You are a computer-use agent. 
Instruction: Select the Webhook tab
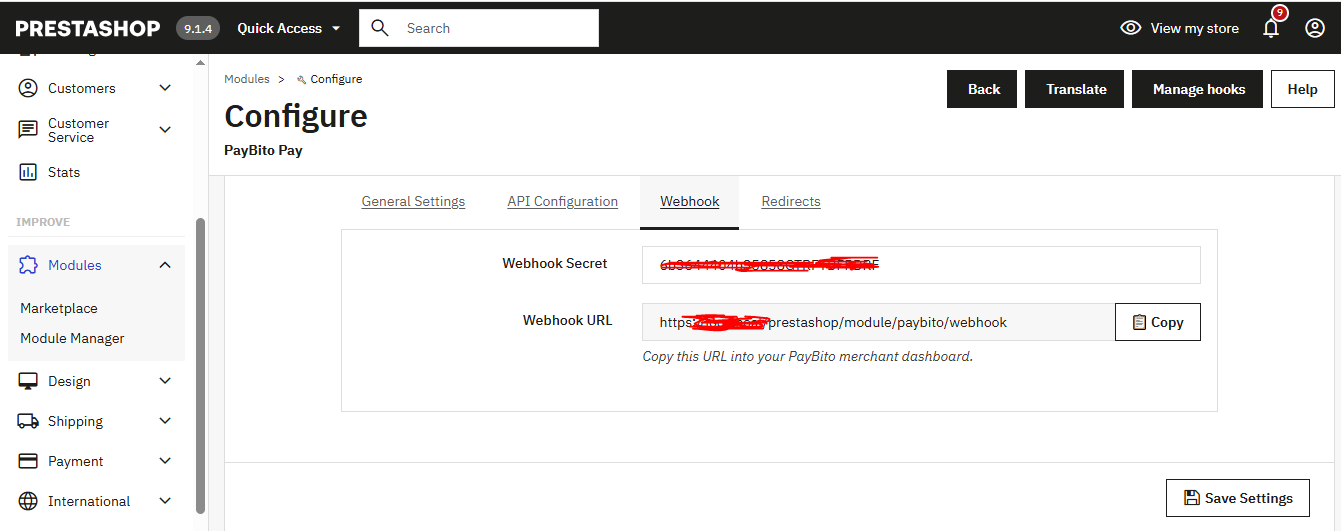690,201
